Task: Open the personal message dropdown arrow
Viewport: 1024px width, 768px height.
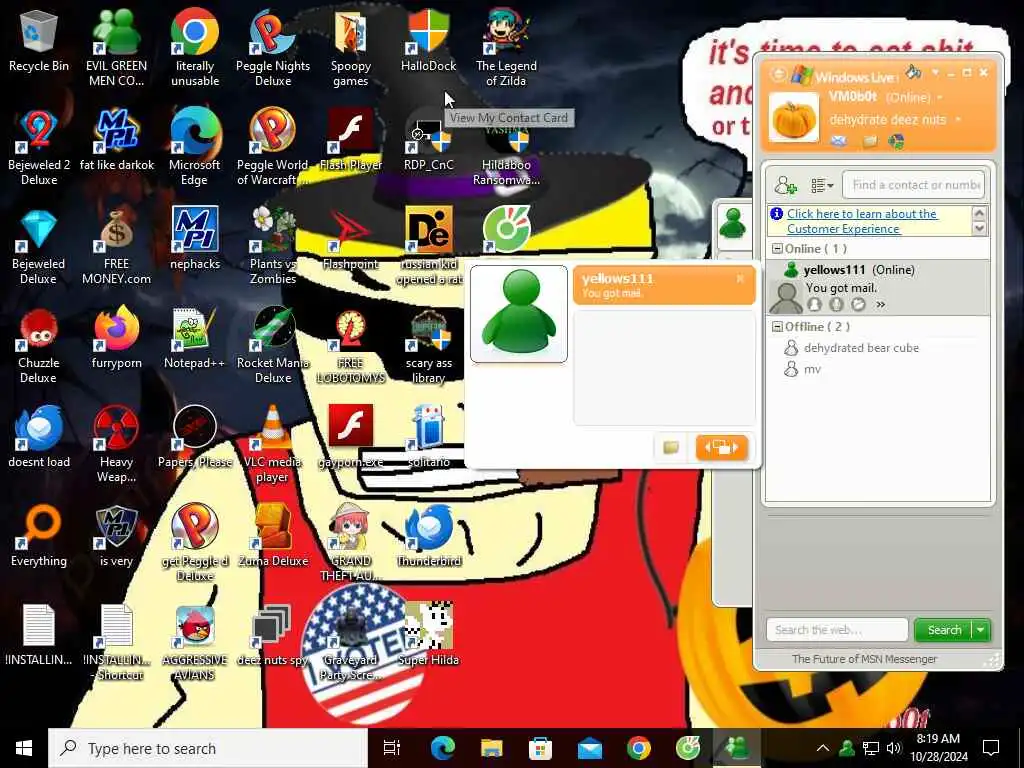Action: click(958, 120)
